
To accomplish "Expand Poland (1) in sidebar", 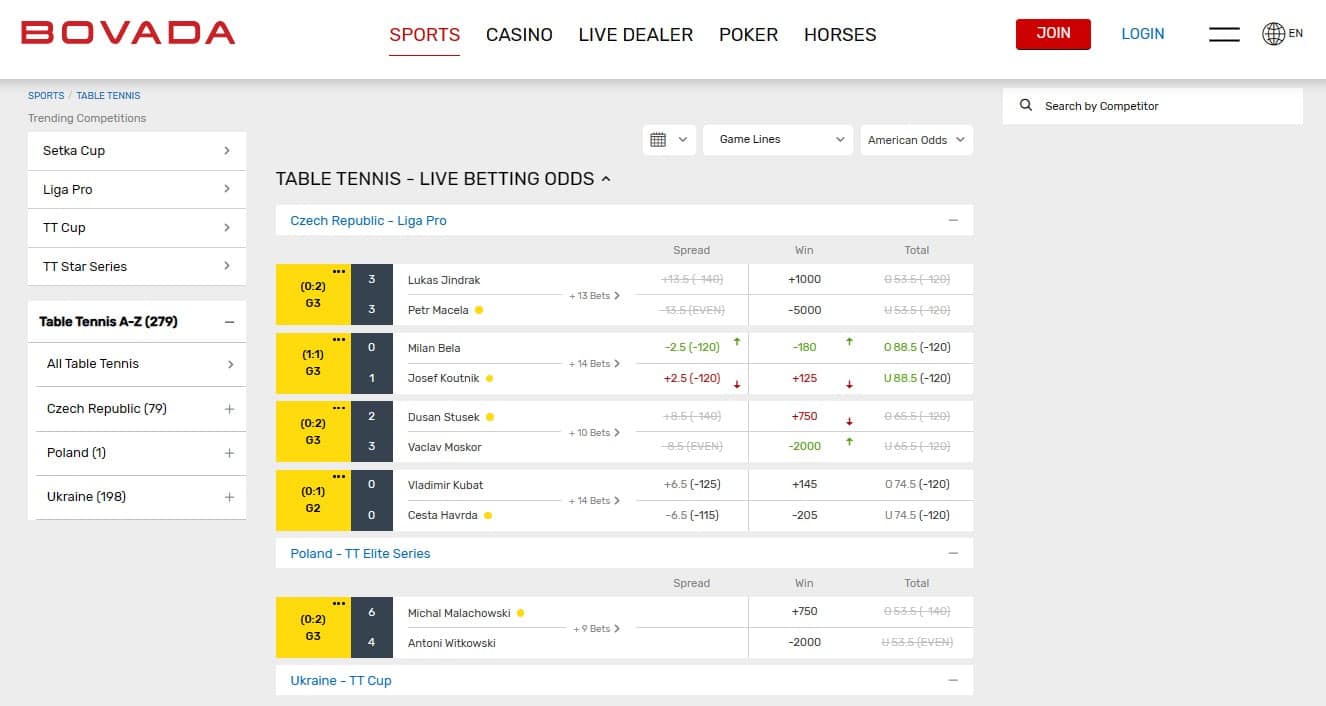I will click(229, 453).
